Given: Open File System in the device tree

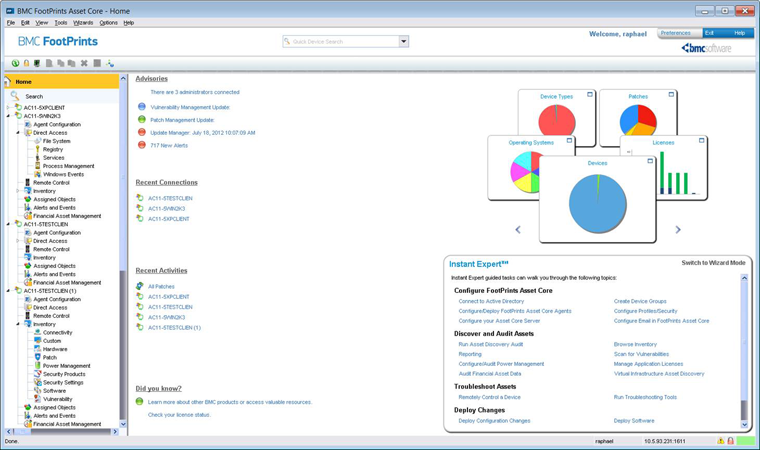Looking at the screenshot, I should 56,141.
